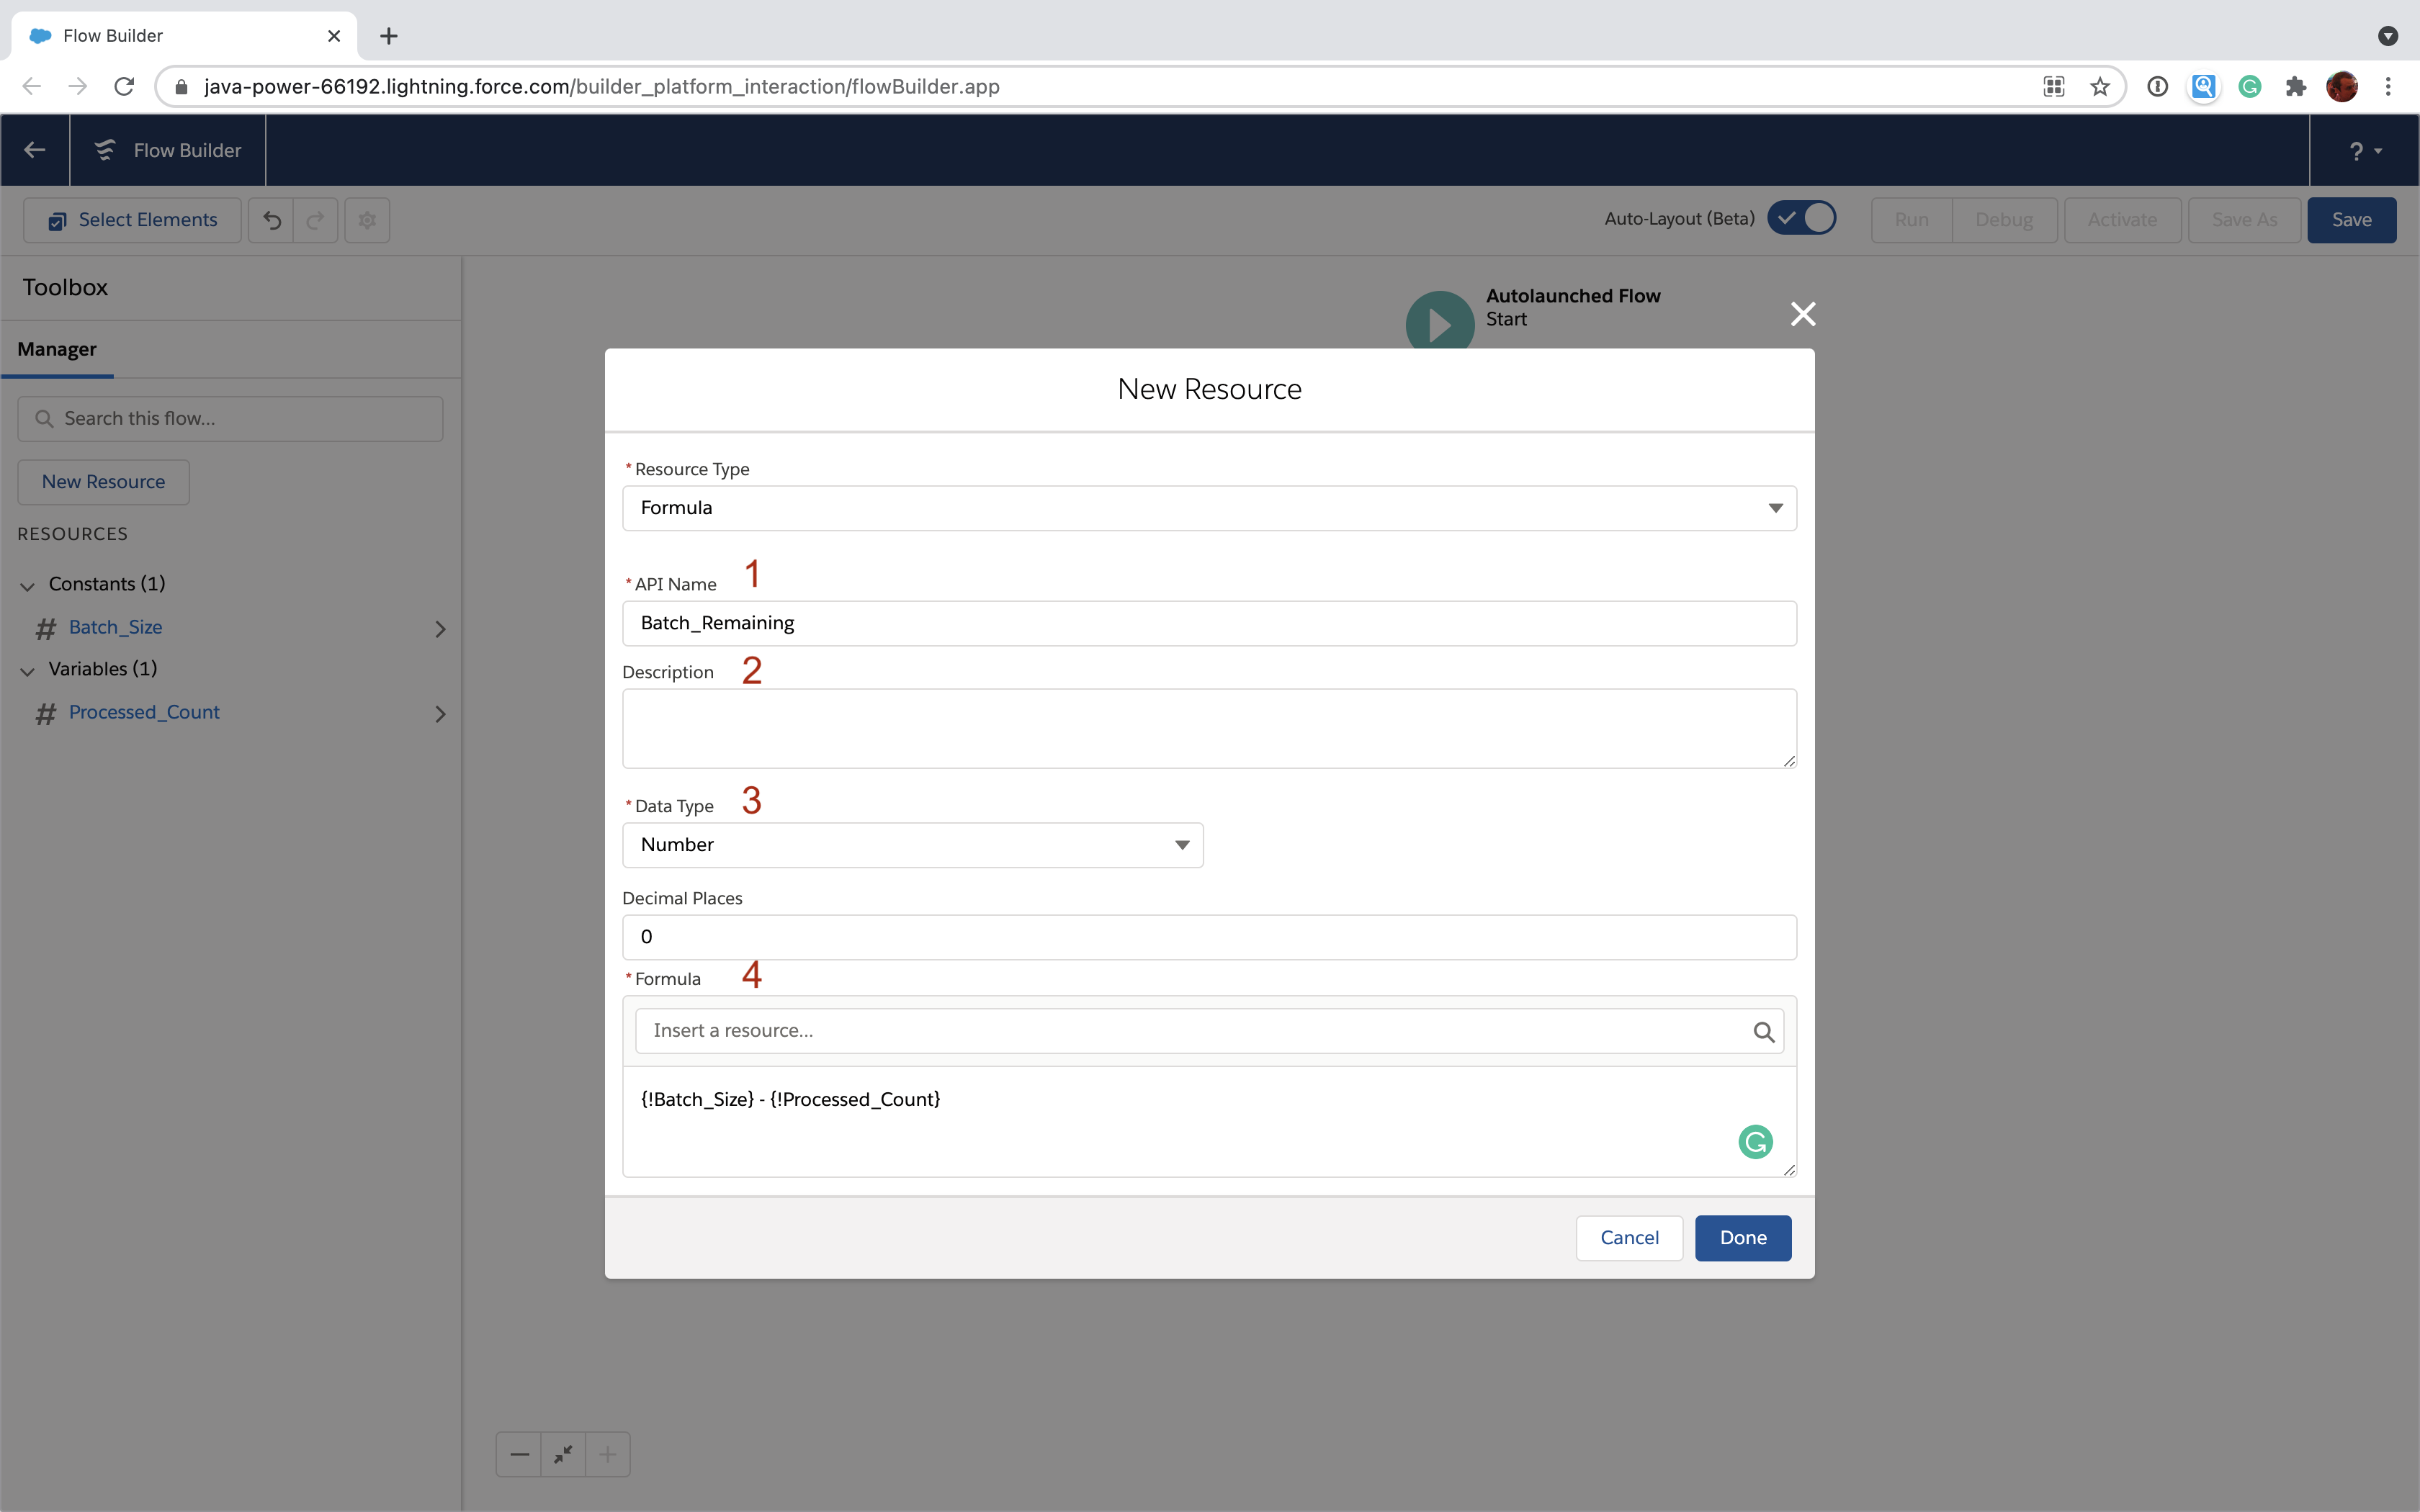Click the Processed_Count variable tree item
The image size is (2420, 1512).
[x=143, y=711]
